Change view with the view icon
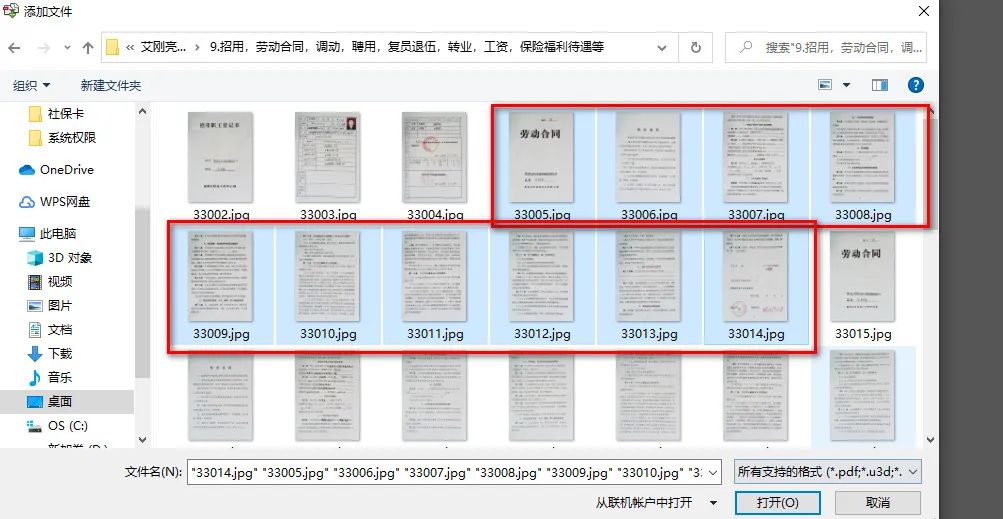 point(825,84)
